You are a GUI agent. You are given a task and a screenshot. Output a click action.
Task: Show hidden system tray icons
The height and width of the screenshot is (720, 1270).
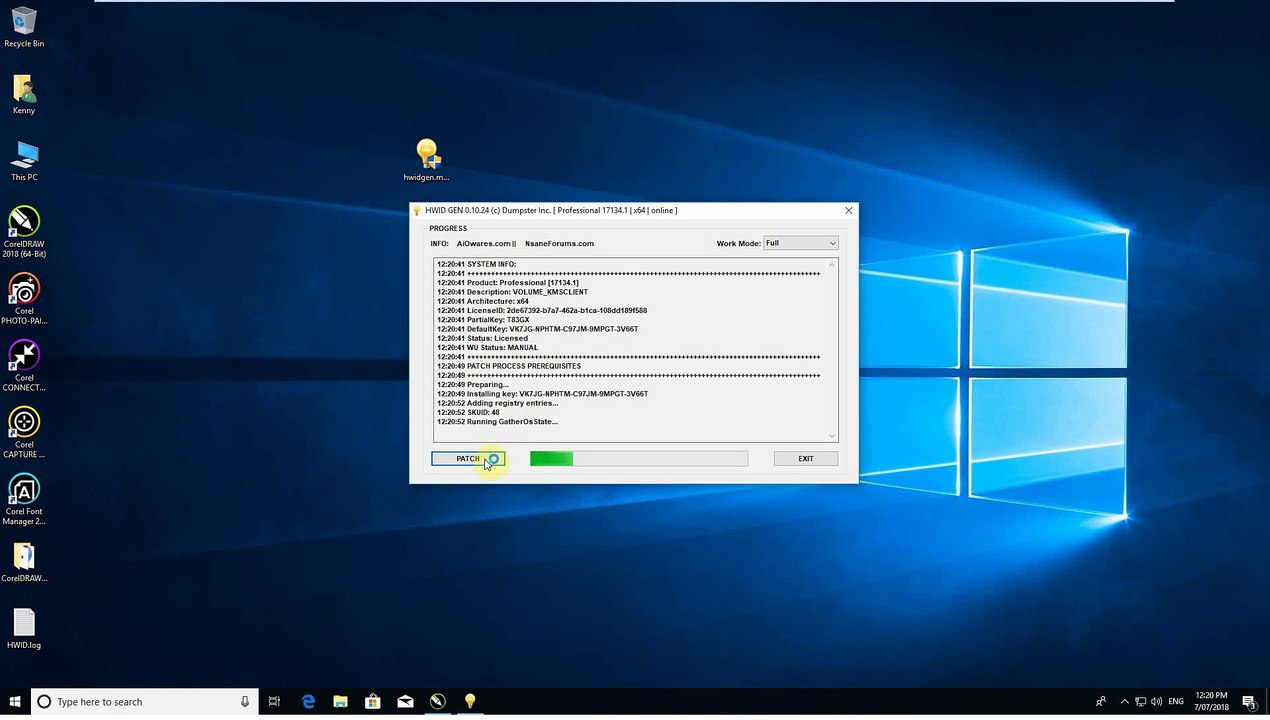click(x=1125, y=702)
